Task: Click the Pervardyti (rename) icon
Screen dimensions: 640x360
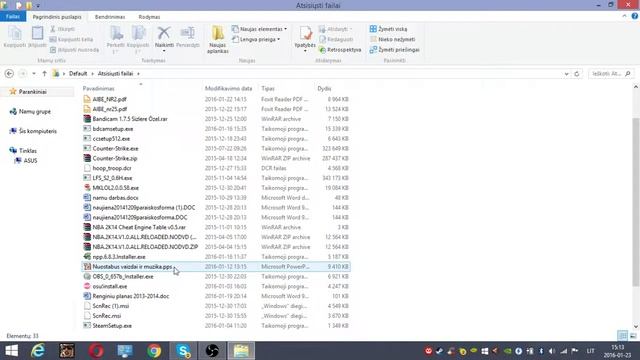Action: (x=188, y=33)
